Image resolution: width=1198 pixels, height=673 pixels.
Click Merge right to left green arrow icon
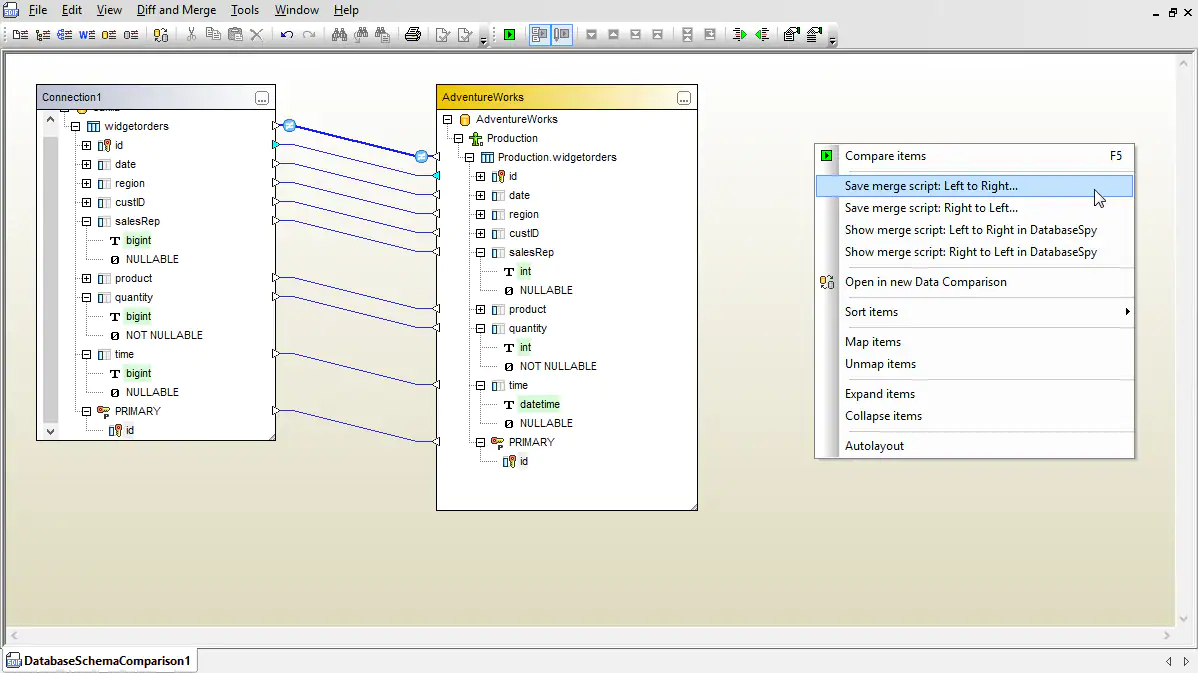pyautogui.click(x=762, y=35)
